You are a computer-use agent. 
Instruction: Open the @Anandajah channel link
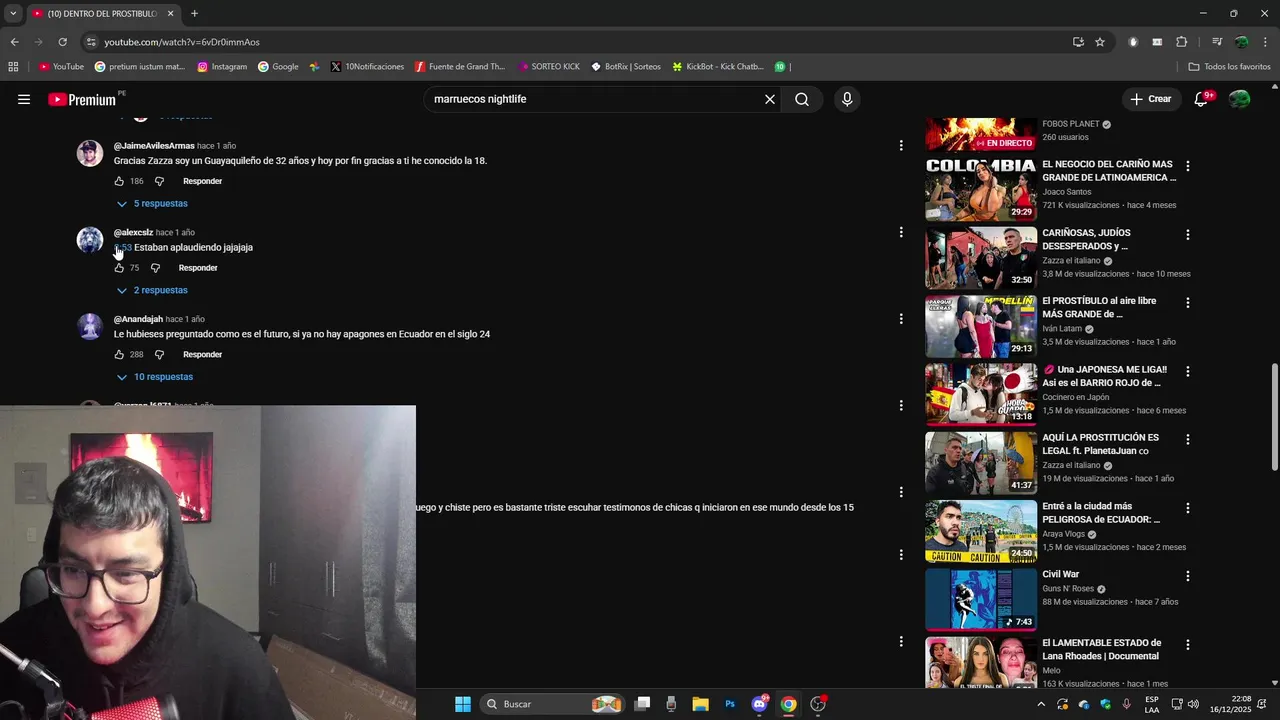point(138,319)
